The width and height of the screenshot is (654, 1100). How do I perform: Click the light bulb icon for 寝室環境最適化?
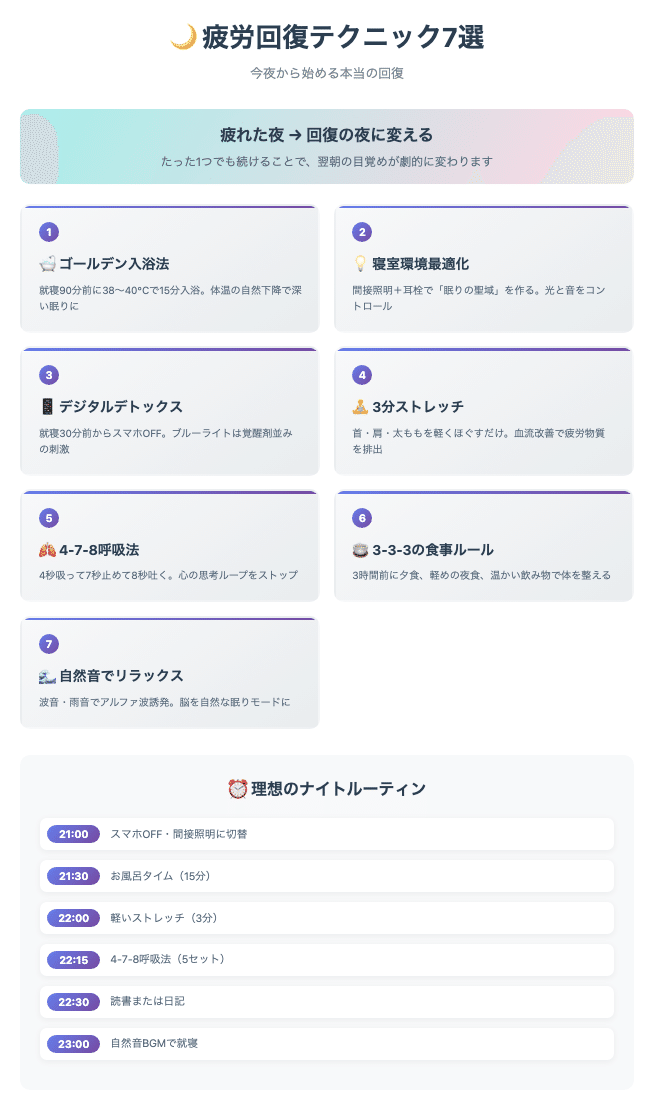click(360, 264)
